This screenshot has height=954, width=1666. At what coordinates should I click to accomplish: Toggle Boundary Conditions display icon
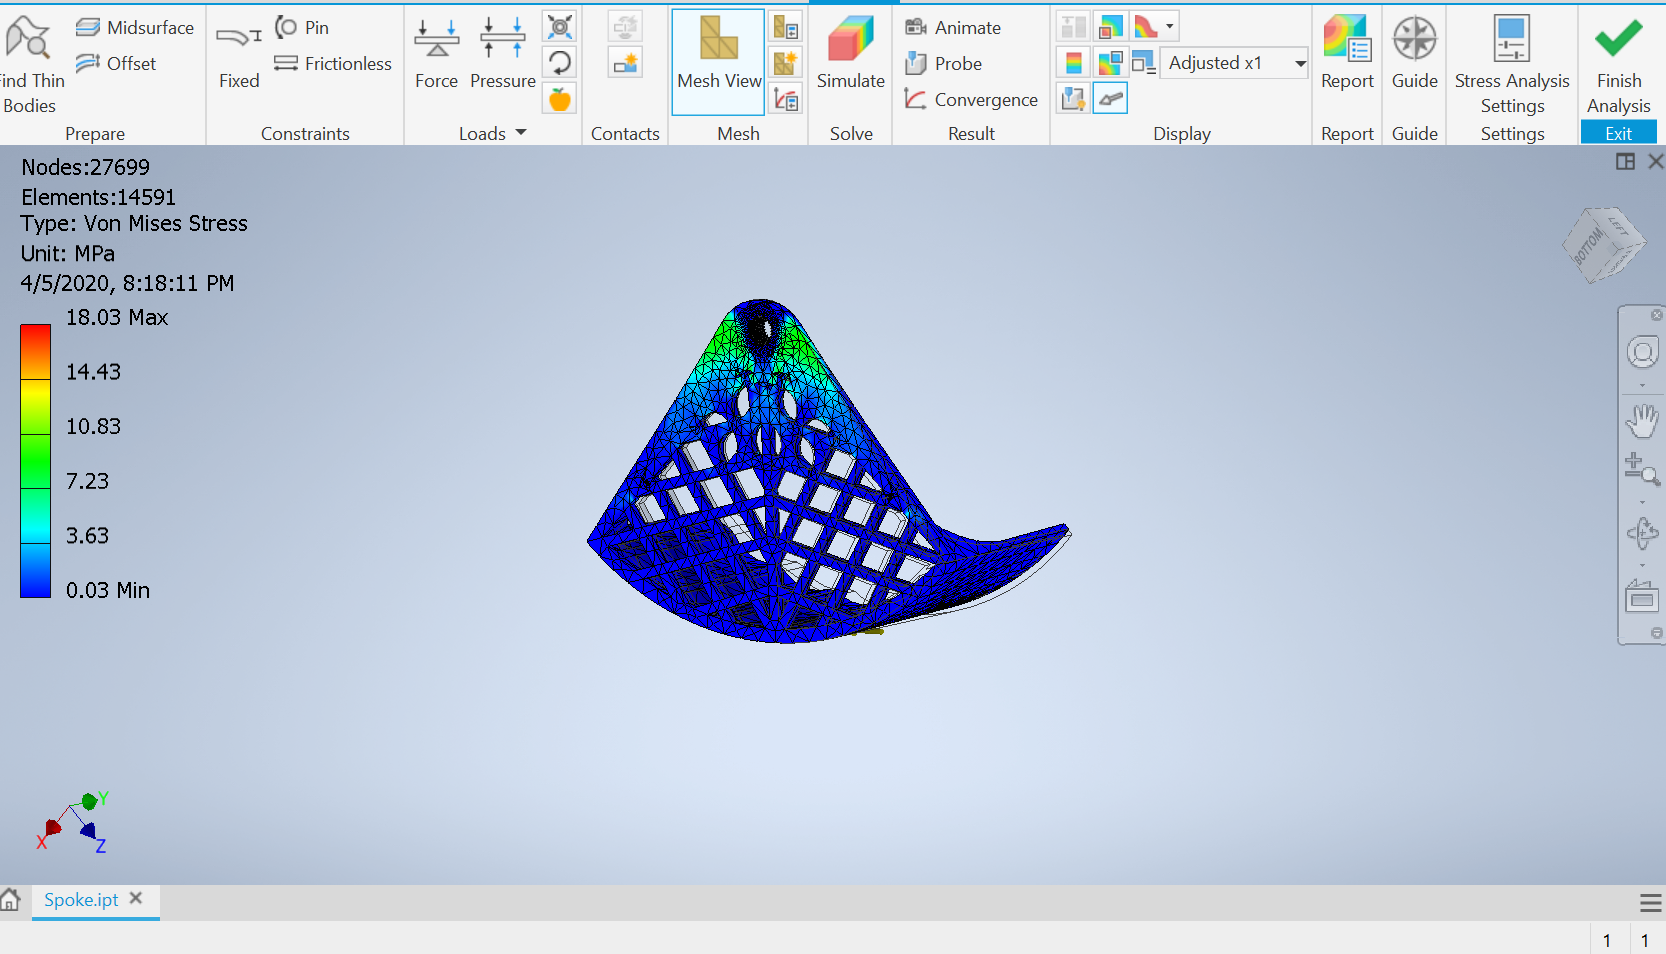[x=1110, y=98]
